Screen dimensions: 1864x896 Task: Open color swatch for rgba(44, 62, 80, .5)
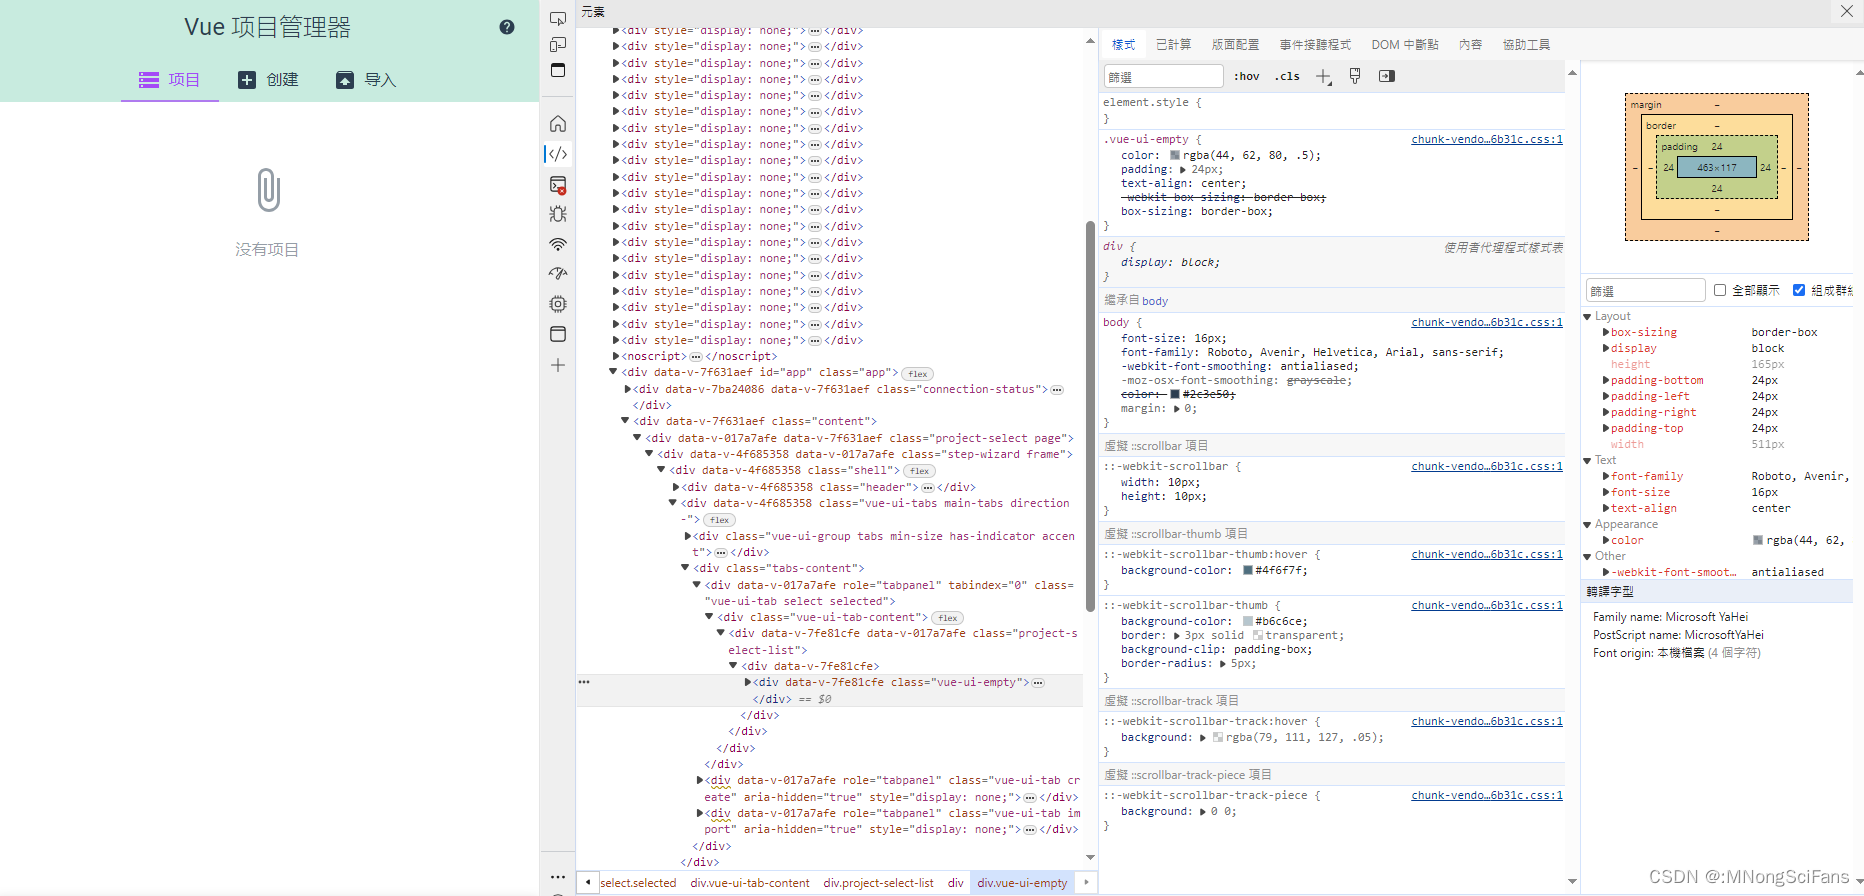click(x=1175, y=156)
